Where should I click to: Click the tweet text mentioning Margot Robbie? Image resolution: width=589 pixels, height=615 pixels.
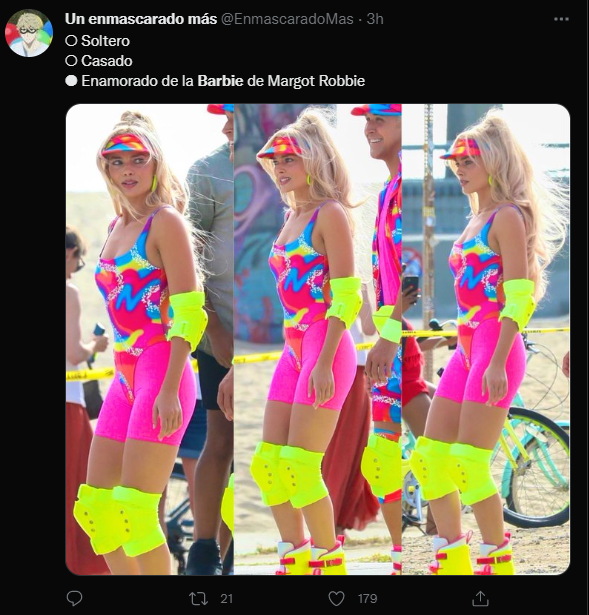click(223, 81)
